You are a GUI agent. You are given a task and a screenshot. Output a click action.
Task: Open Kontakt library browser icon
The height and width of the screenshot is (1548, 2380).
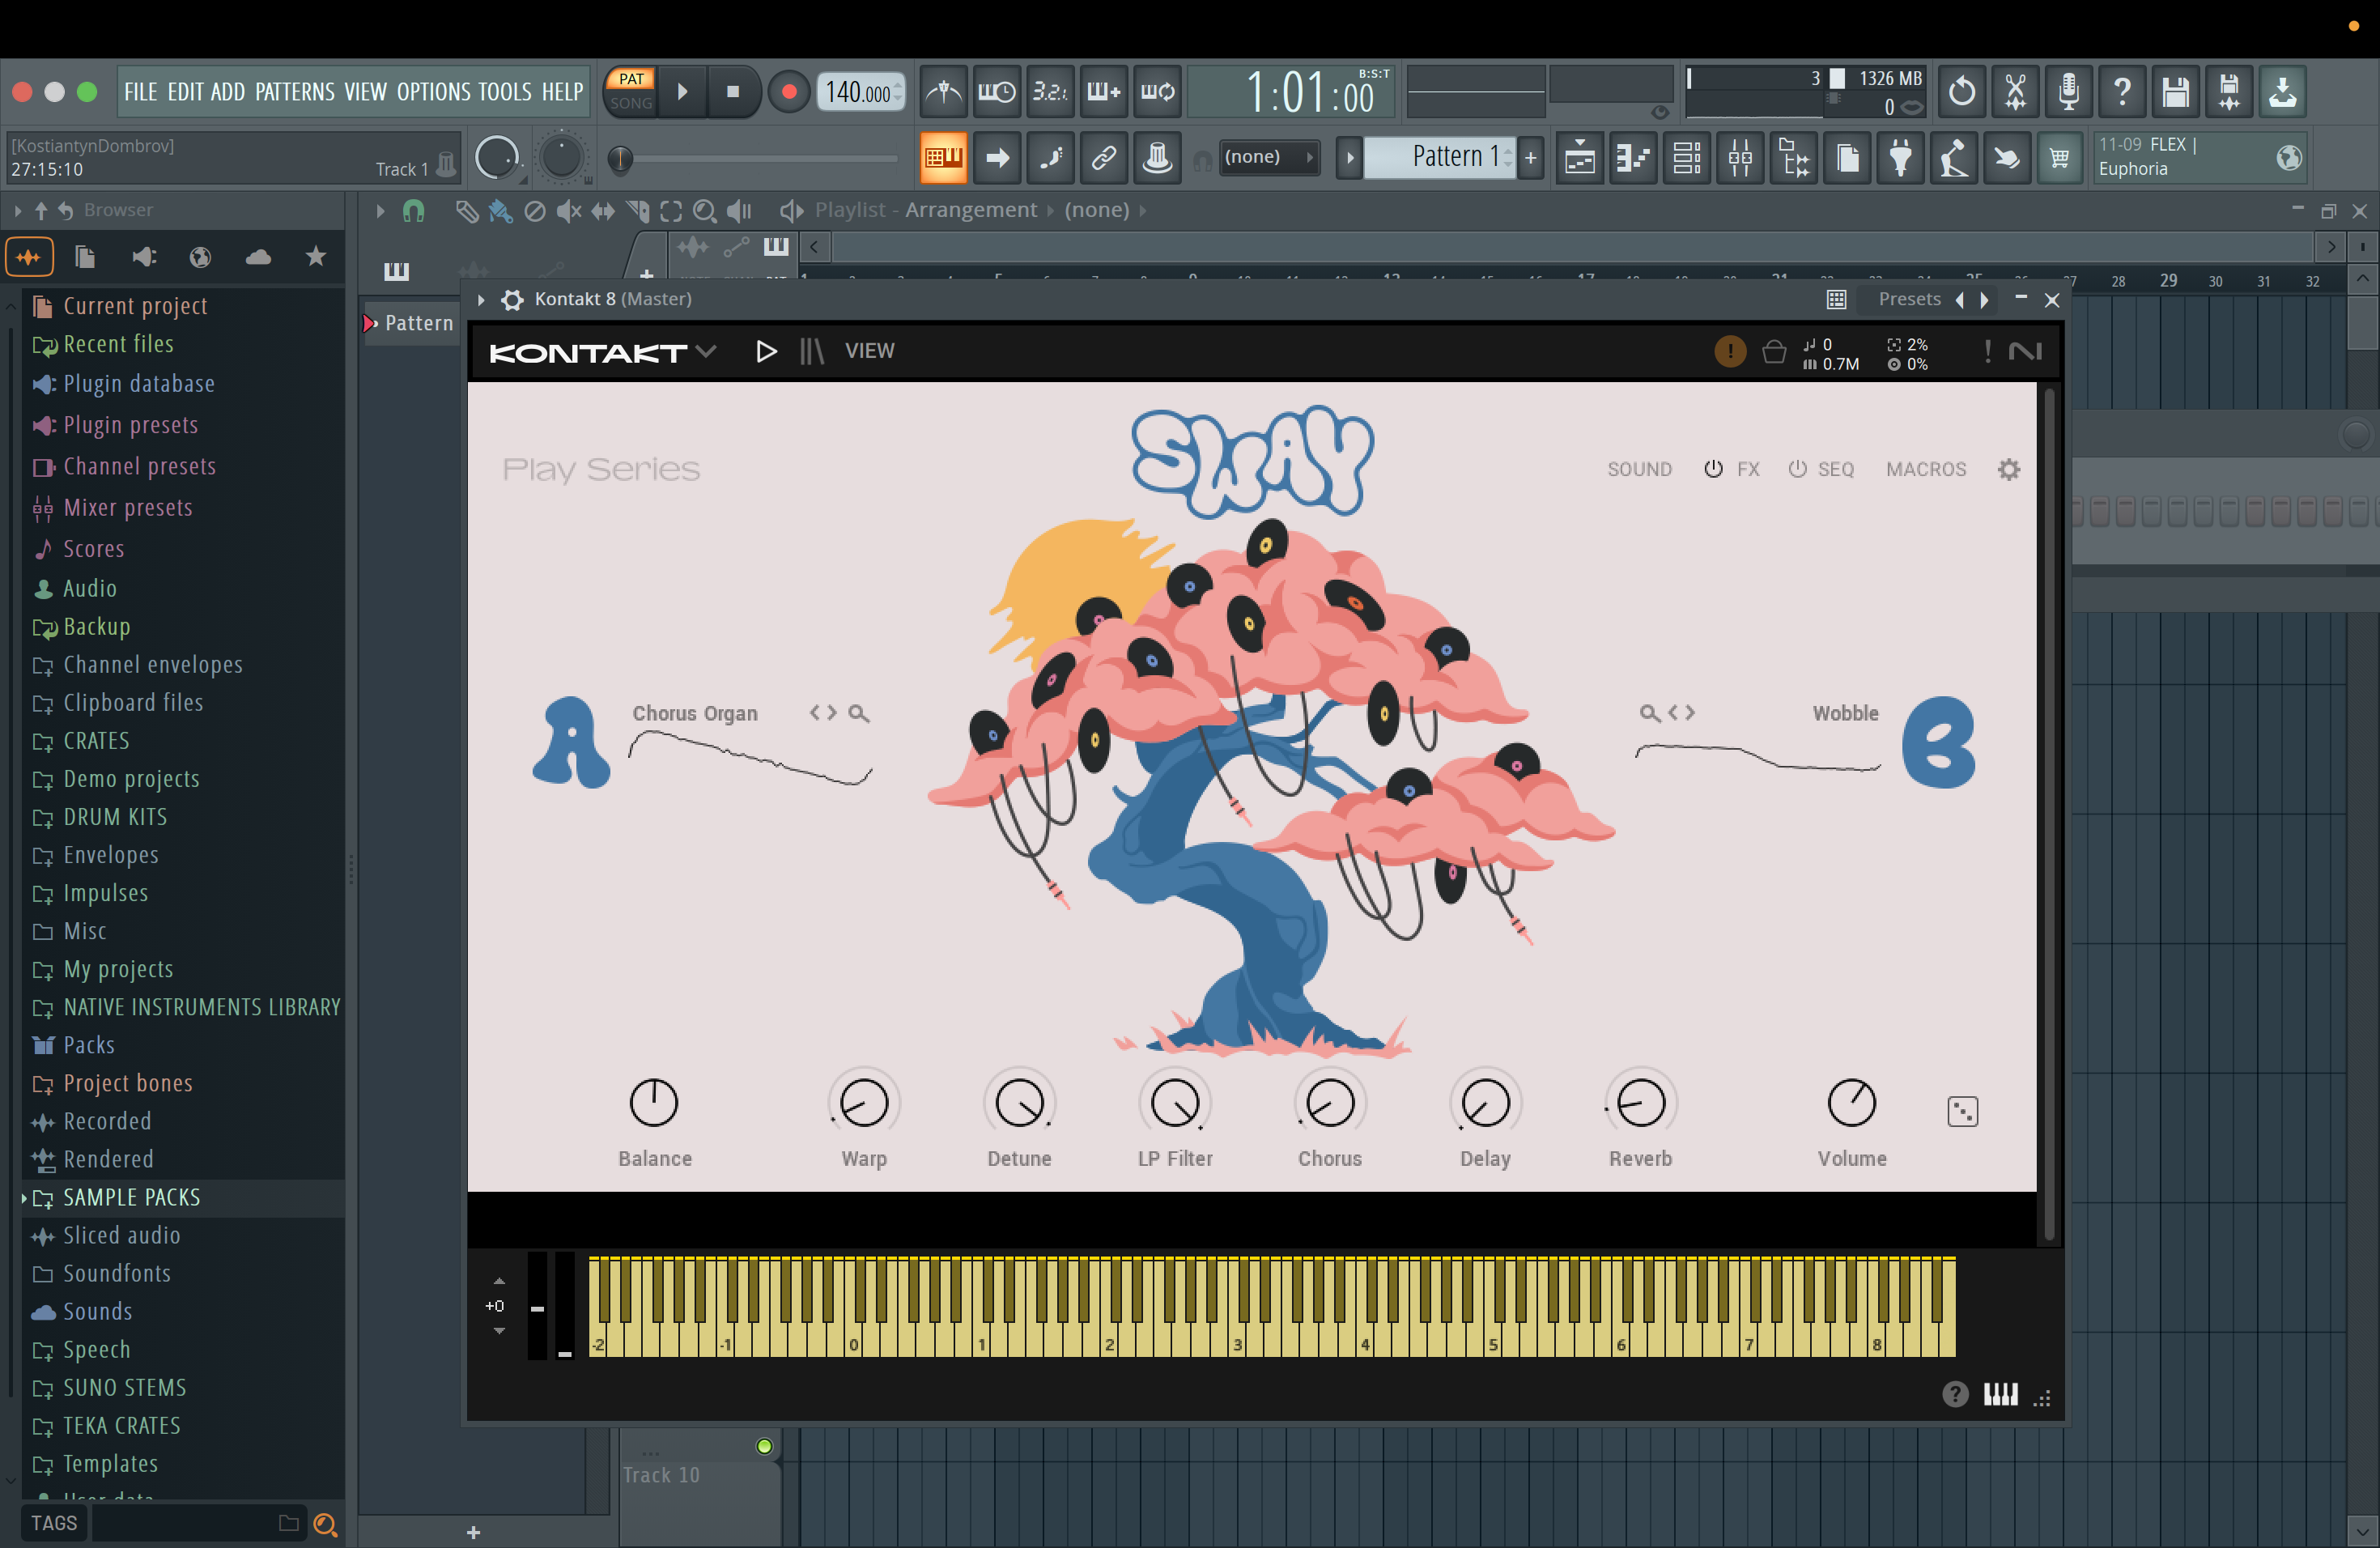[x=811, y=351]
